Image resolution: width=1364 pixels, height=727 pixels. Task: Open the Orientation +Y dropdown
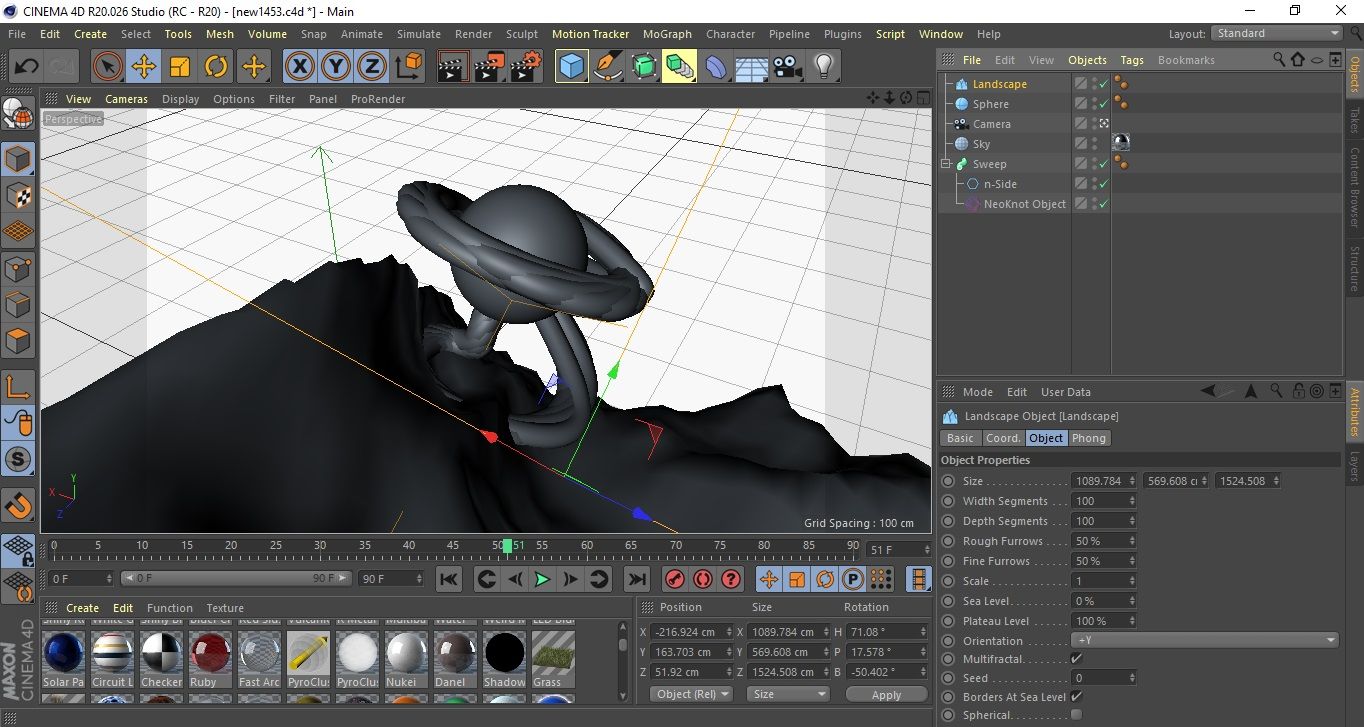click(x=1205, y=641)
